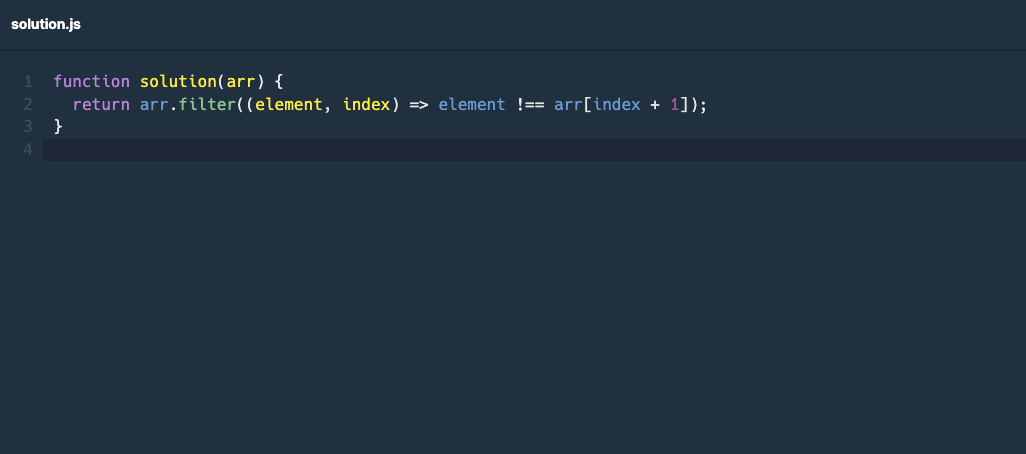Click the '=>' arrow operator
The width and height of the screenshot is (1026, 454).
[x=419, y=104]
